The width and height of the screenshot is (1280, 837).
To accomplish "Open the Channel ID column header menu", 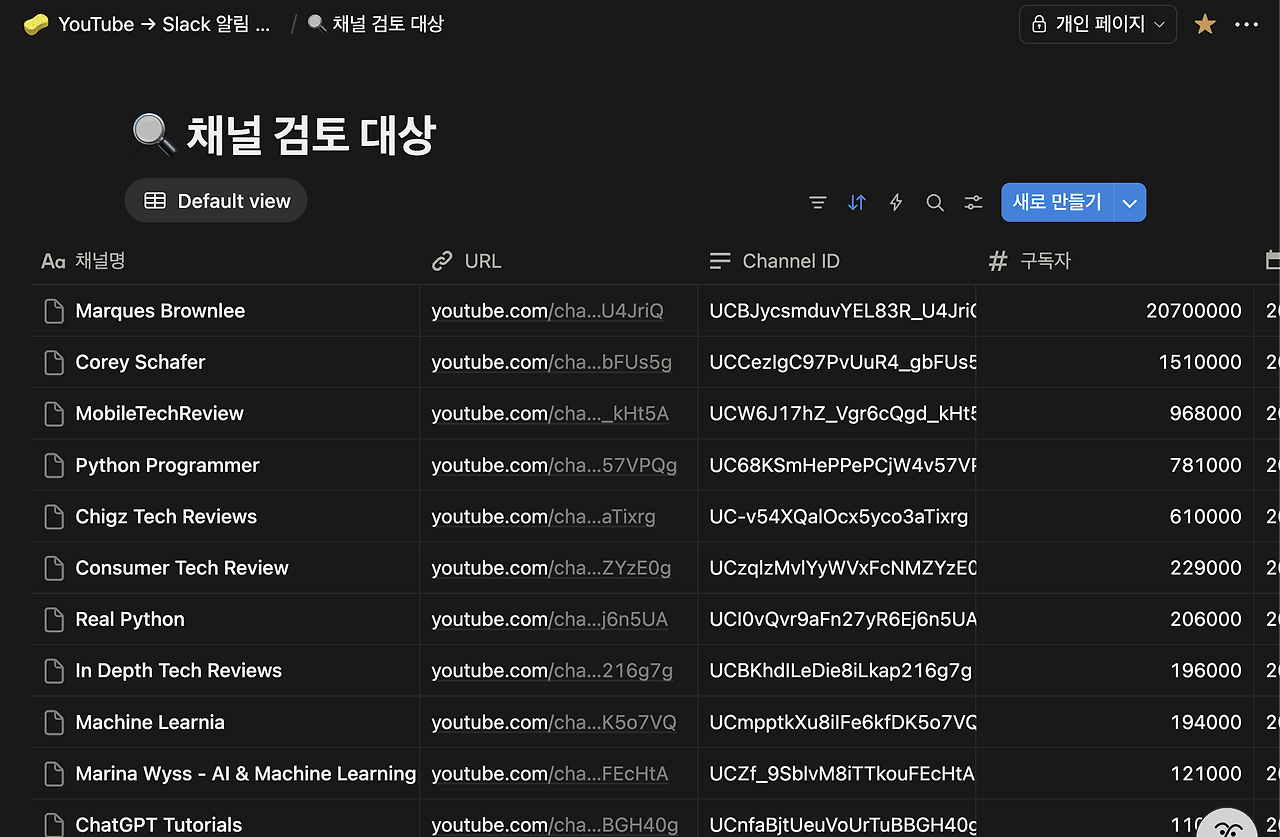I will (774, 261).
